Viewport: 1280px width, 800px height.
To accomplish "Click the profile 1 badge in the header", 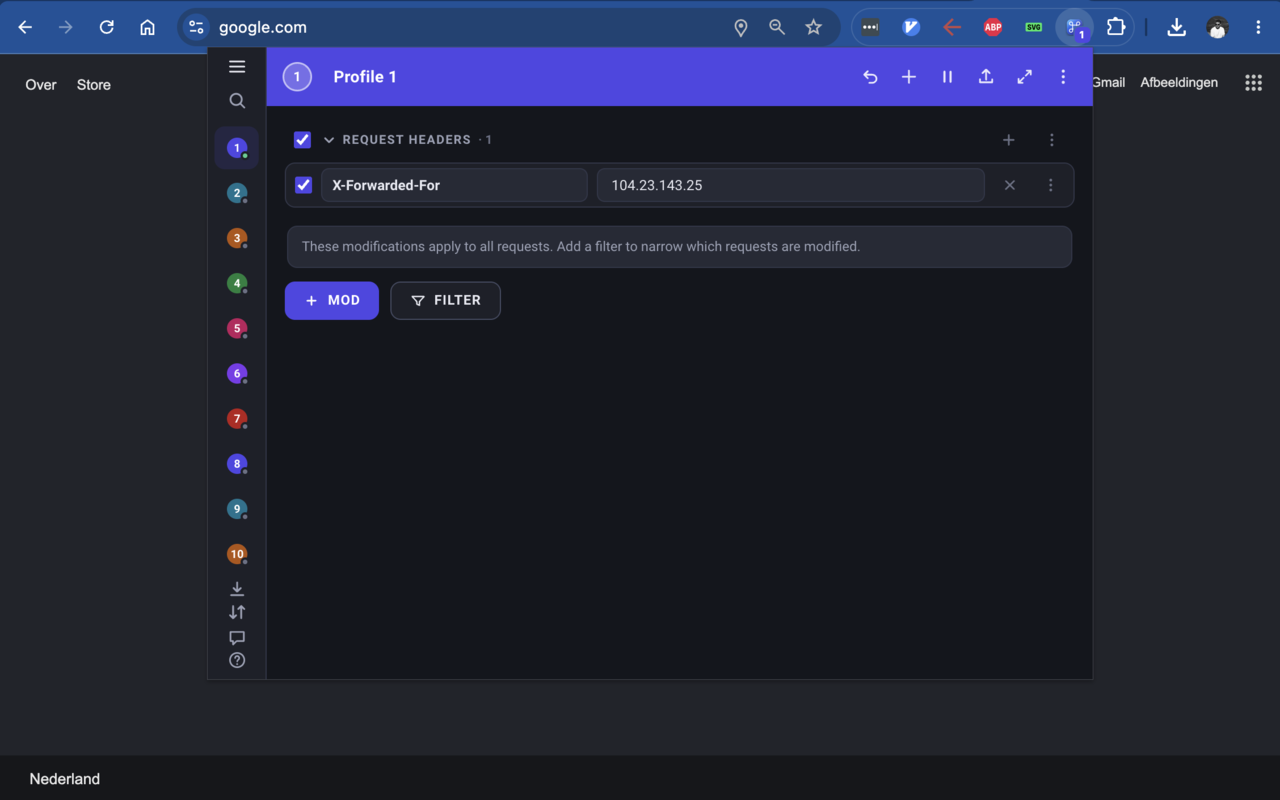I will [297, 77].
